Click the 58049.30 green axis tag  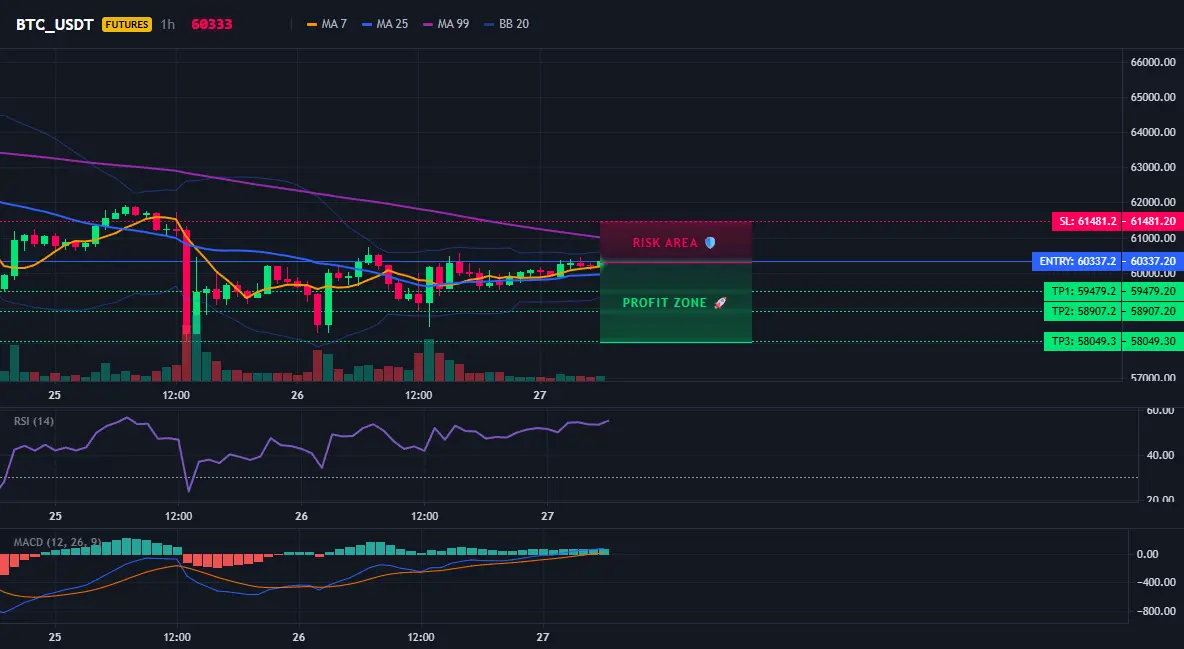(1152, 341)
